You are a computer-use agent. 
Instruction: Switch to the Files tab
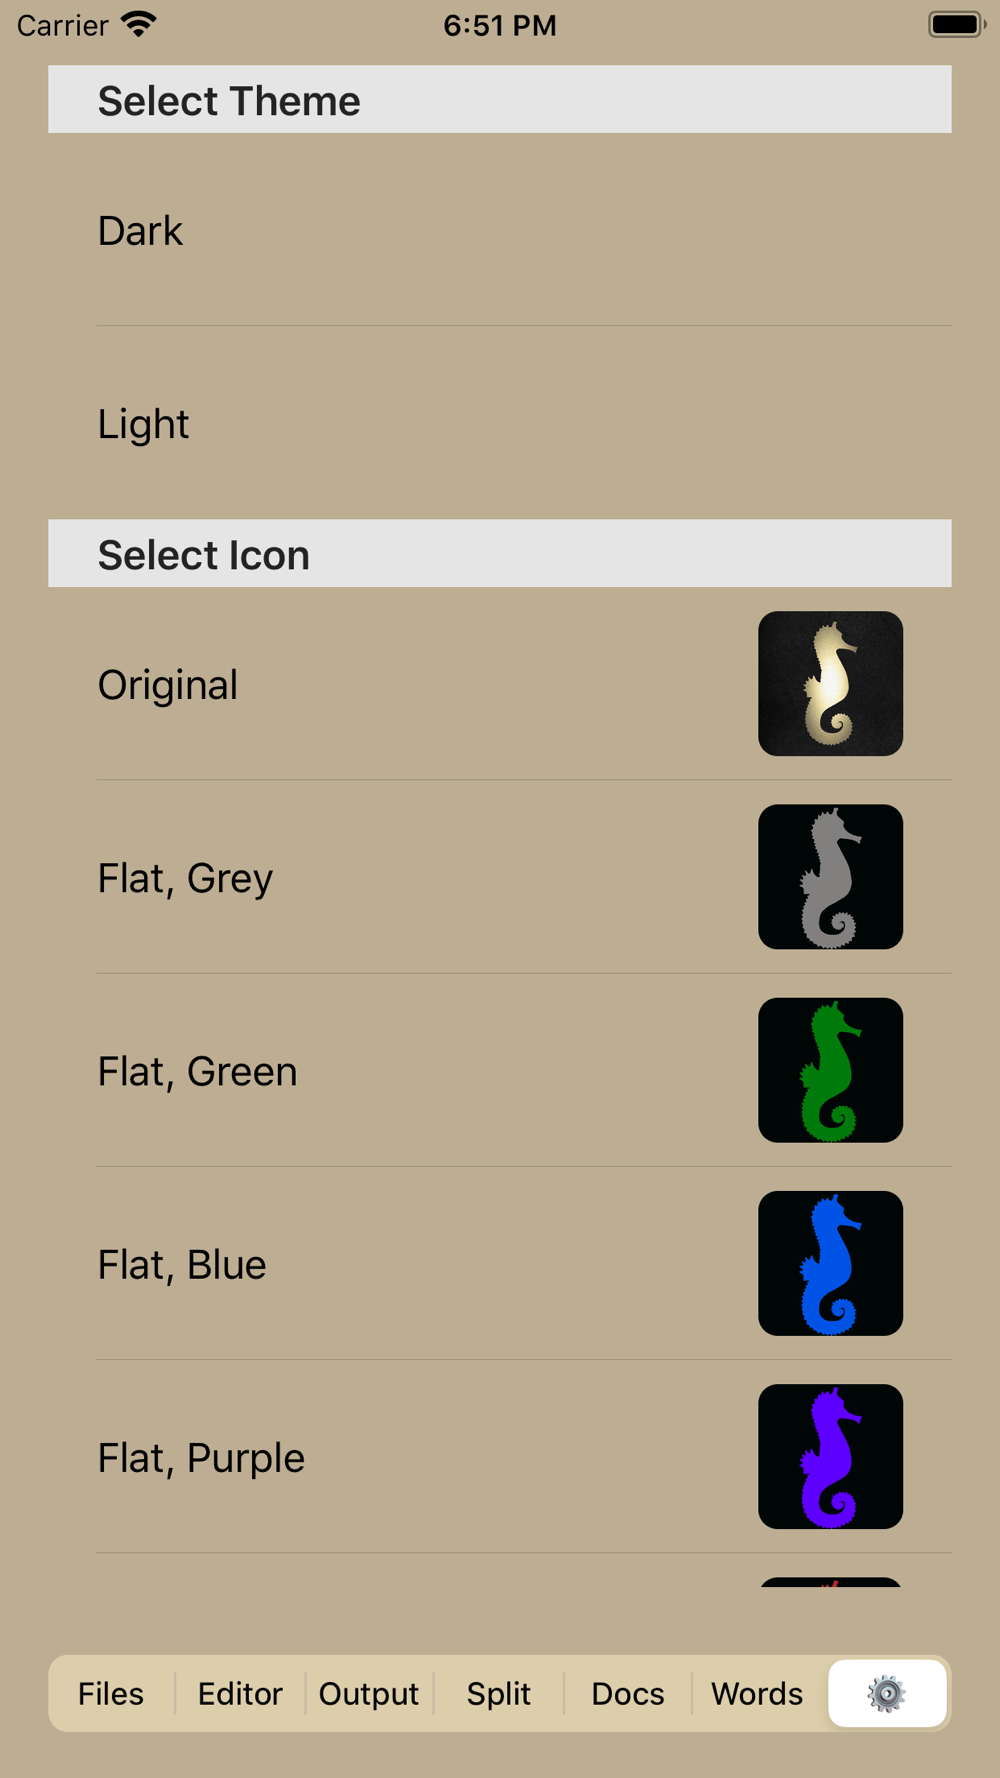click(x=111, y=1693)
